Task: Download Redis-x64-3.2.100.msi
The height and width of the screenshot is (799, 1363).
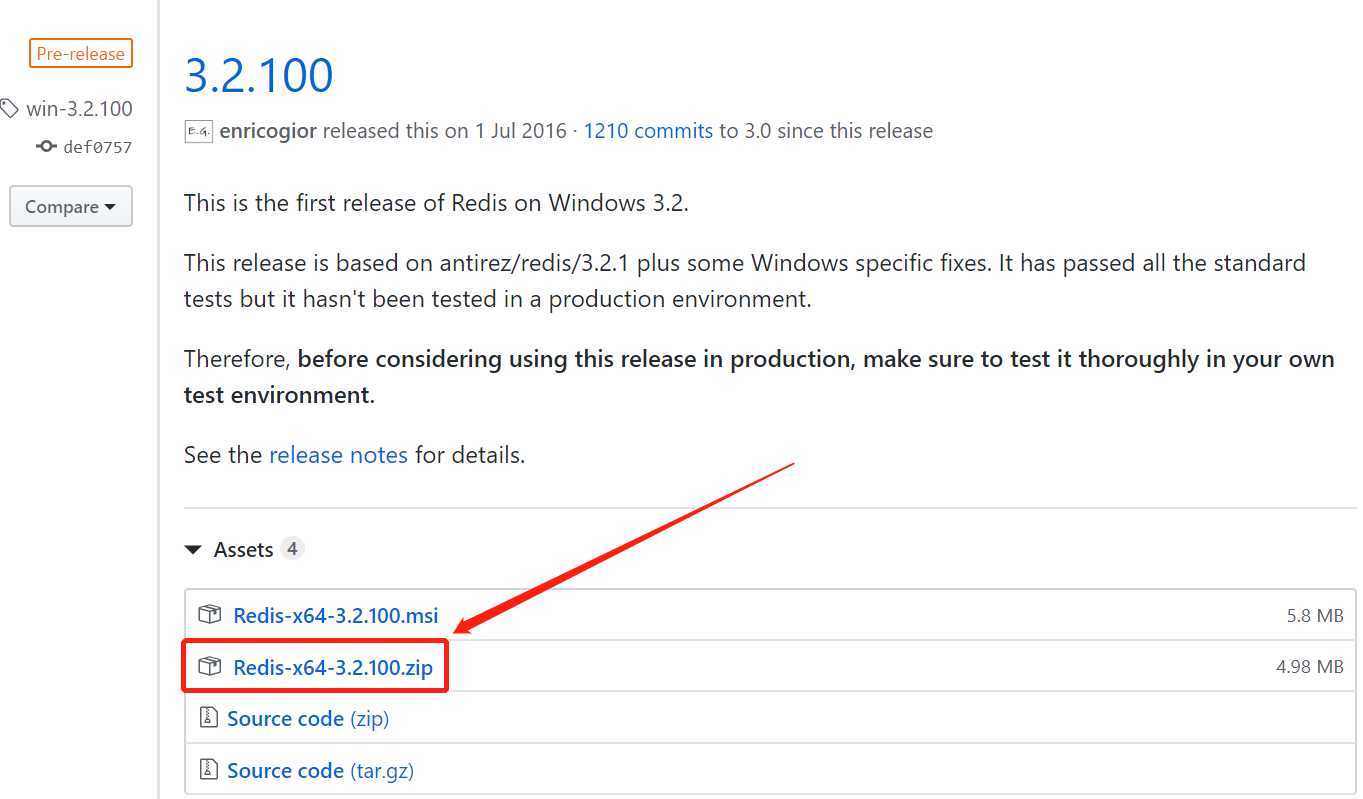Action: (336, 615)
